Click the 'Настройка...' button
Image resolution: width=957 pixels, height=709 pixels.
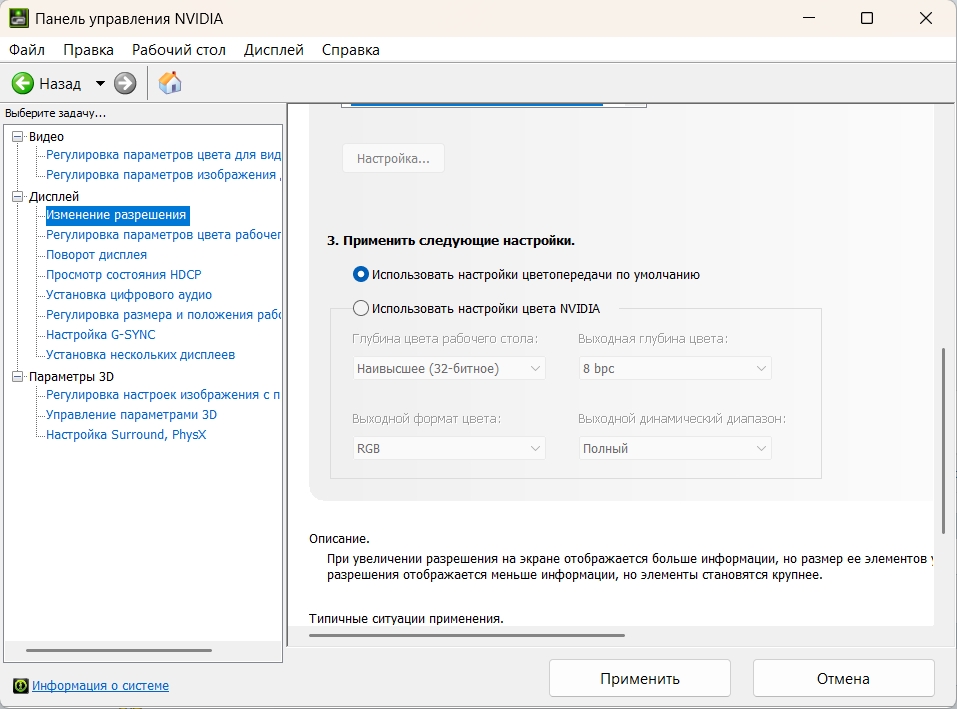tap(393, 159)
